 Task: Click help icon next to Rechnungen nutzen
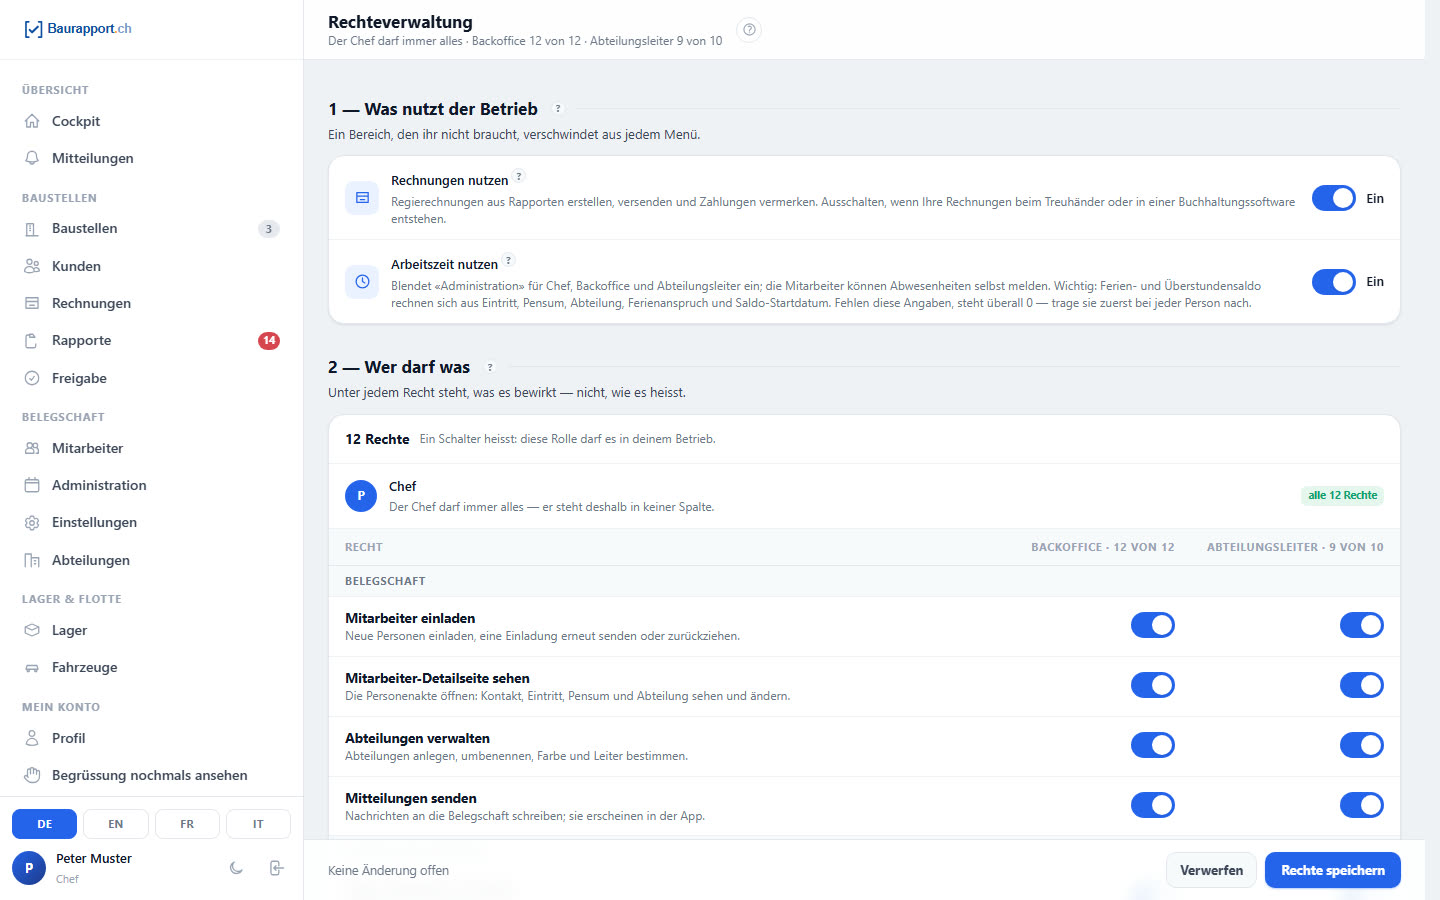click(519, 177)
